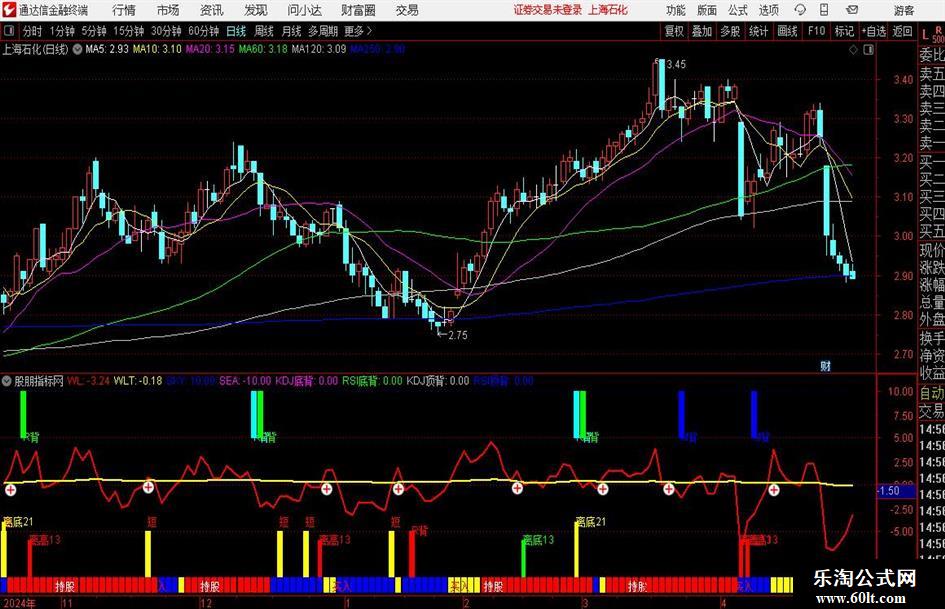Click the KDJ顶背: 0.00 value
The image size is (945, 609).
pos(438,380)
